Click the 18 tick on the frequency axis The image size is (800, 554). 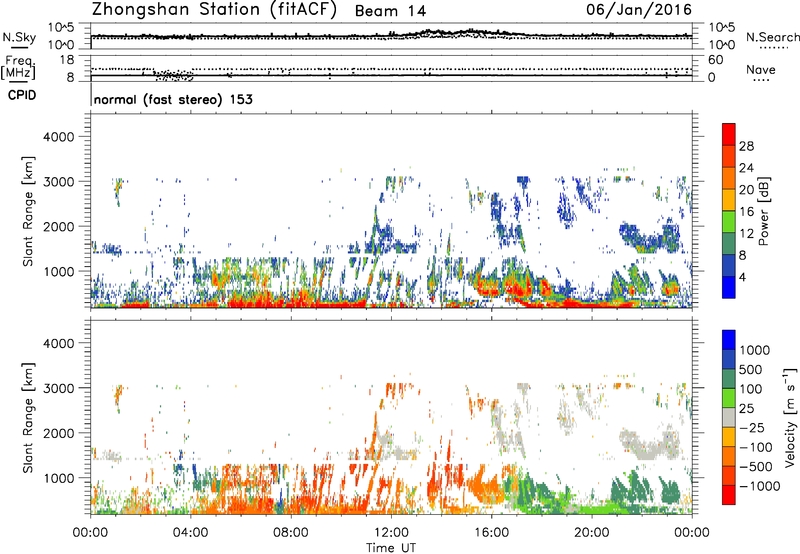67,60
